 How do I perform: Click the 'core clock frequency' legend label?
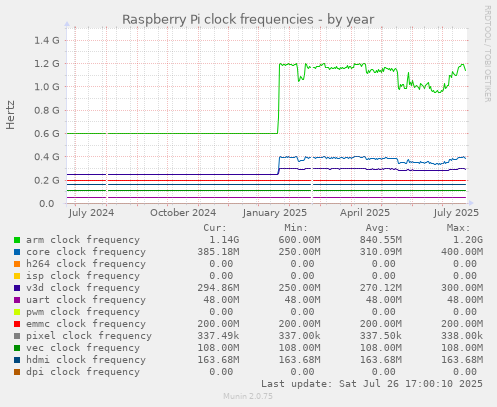86,252
